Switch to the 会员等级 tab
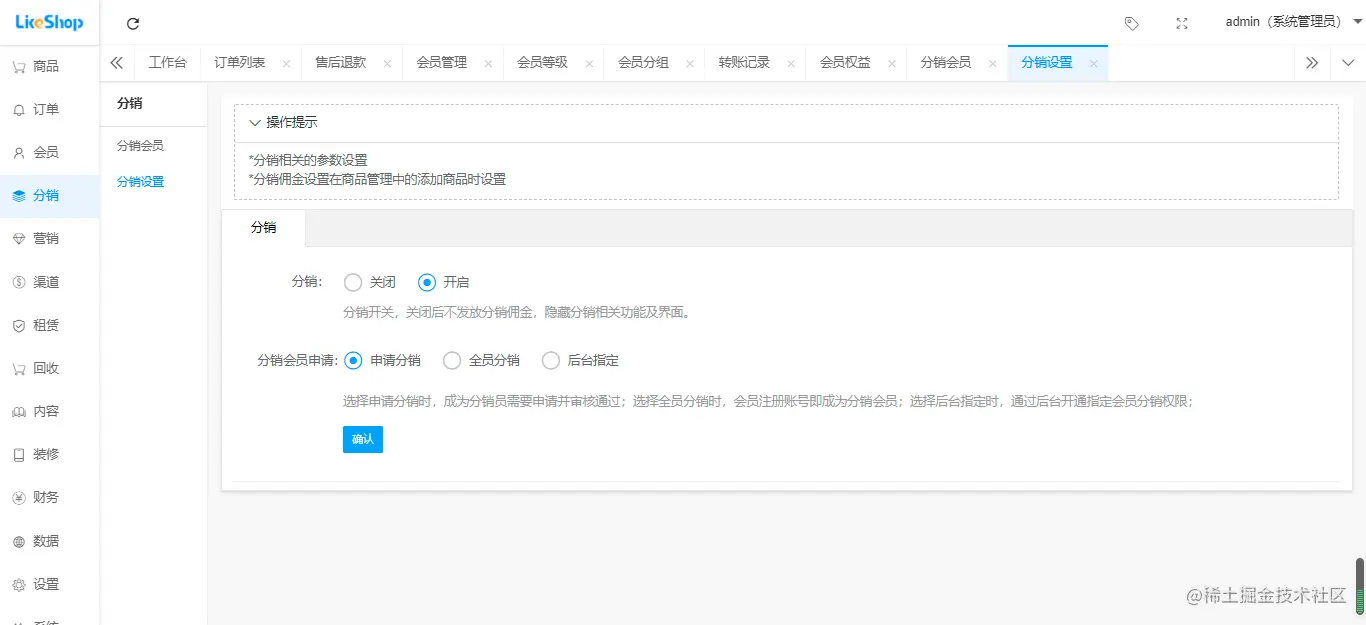 543,62
